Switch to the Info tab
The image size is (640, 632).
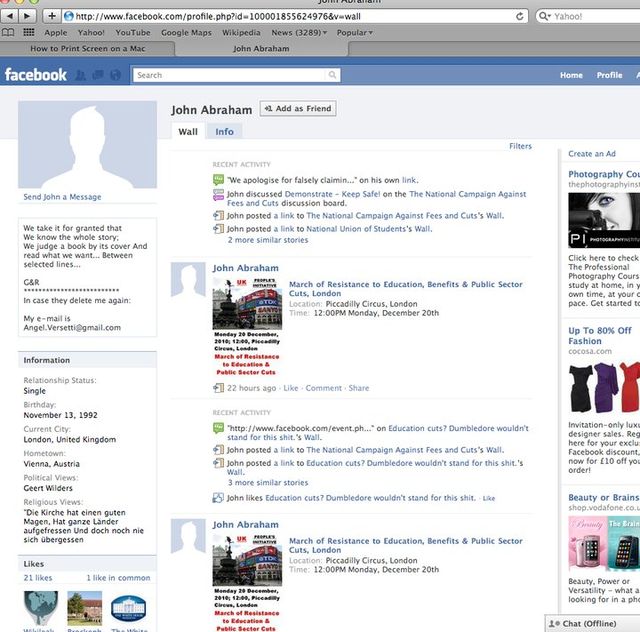click(224, 131)
